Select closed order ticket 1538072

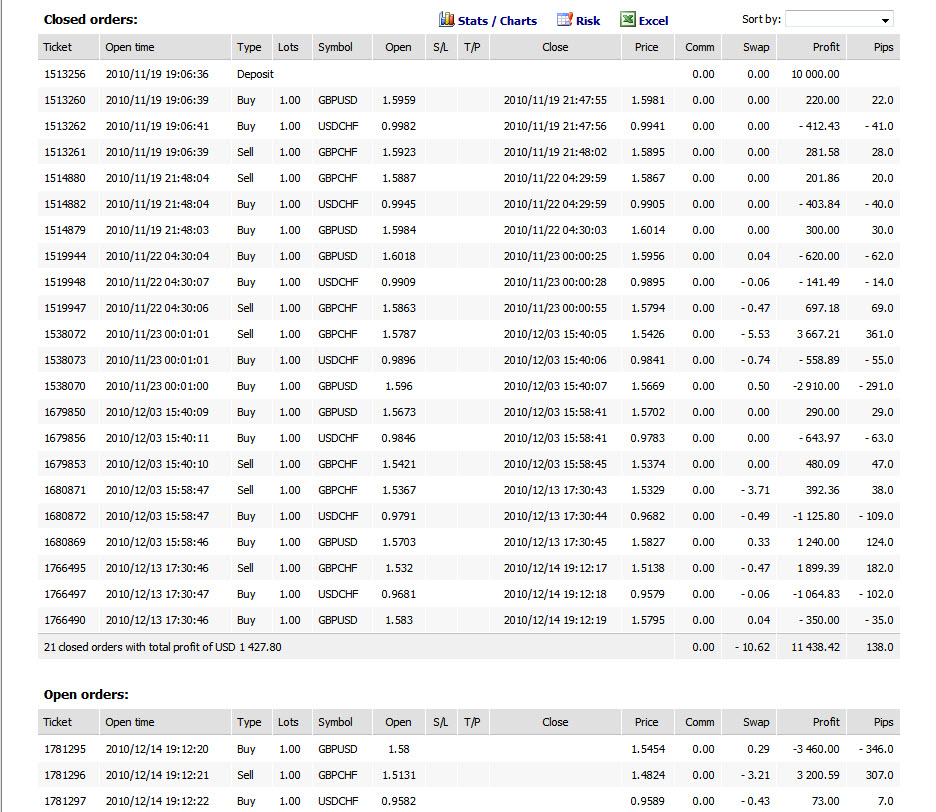tap(469, 334)
